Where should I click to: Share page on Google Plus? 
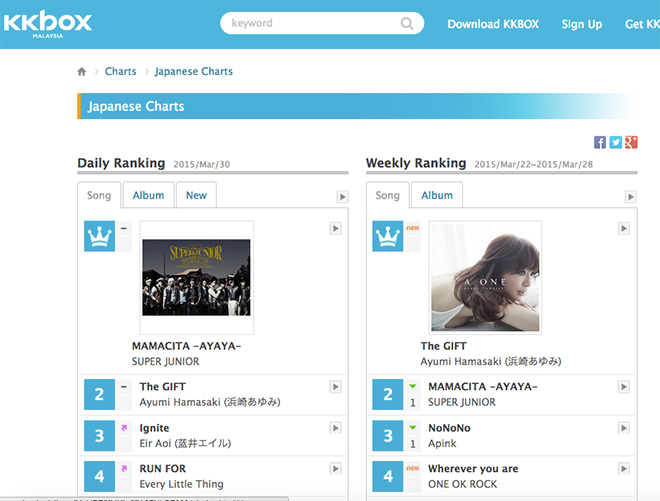pyautogui.click(x=631, y=142)
